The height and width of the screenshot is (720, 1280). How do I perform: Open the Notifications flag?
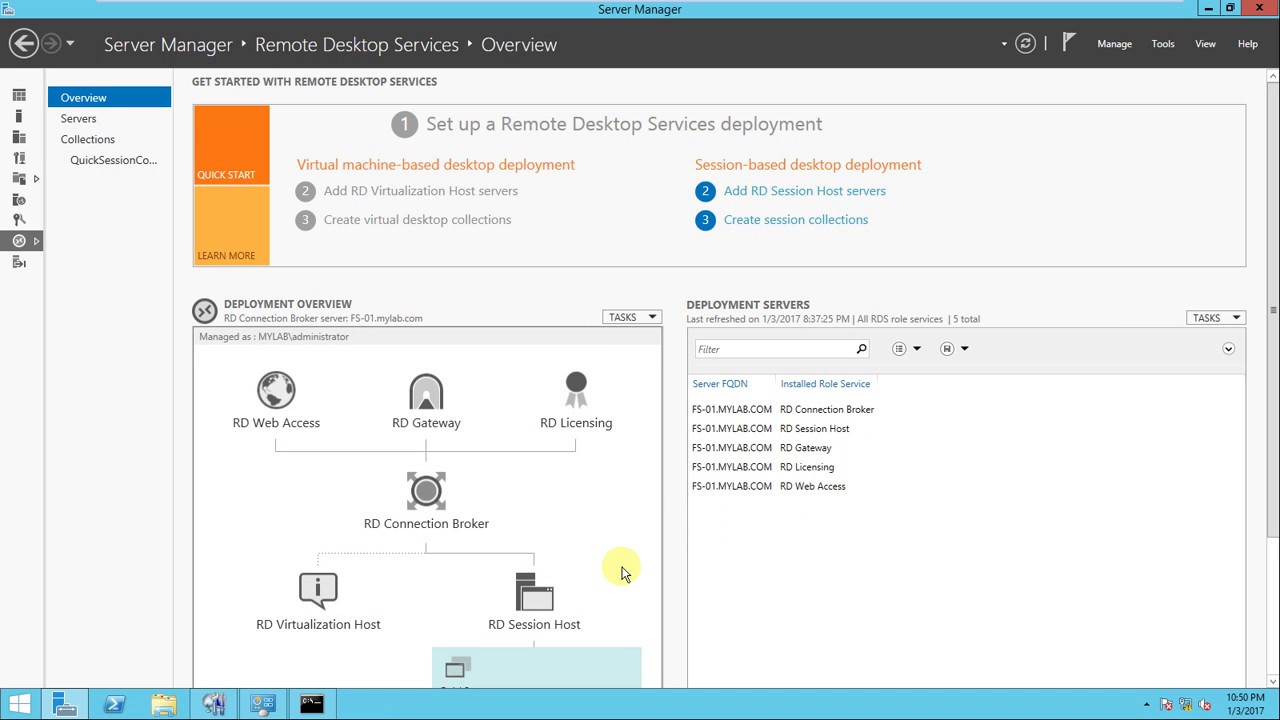tap(1069, 42)
